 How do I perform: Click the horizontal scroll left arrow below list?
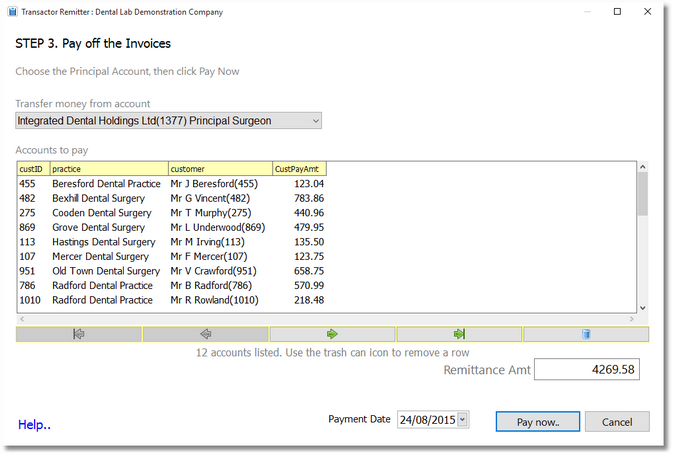coord(22,319)
